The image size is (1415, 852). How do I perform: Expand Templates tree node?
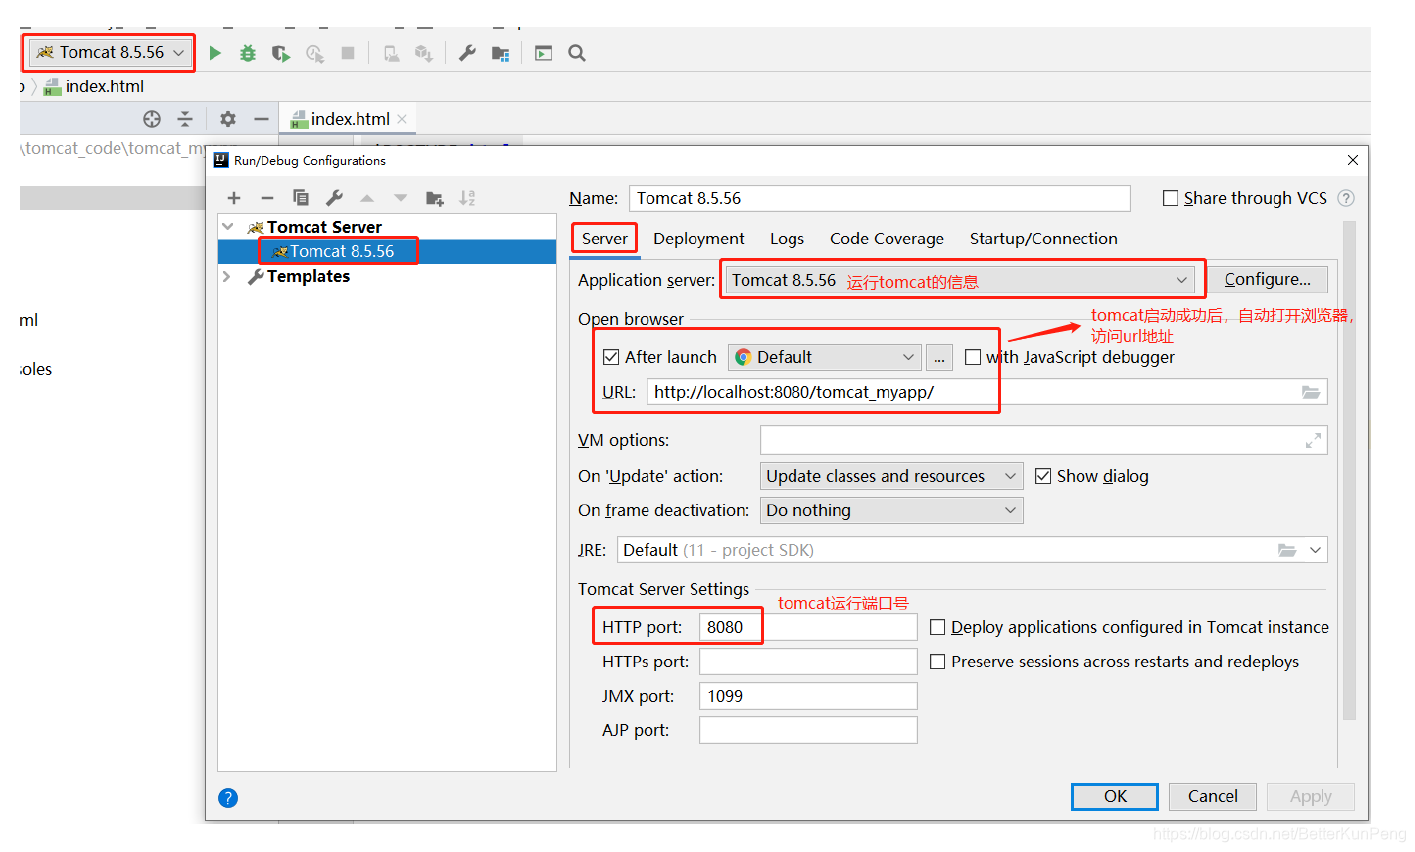coord(227,276)
